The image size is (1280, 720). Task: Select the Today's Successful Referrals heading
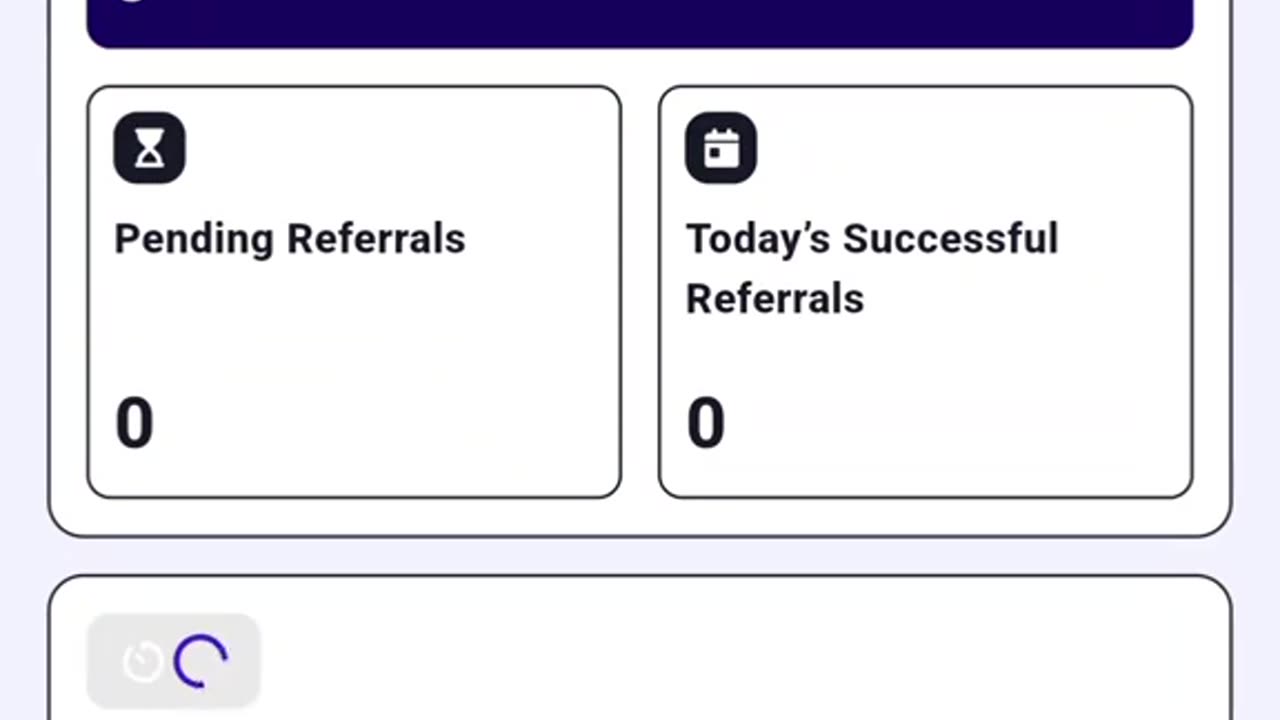(872, 268)
